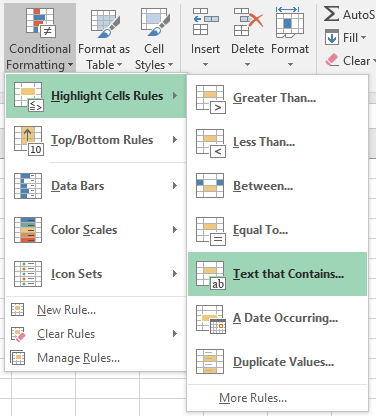Click the Clear eraser icon
This screenshot has height=416, width=376.
[332, 60]
